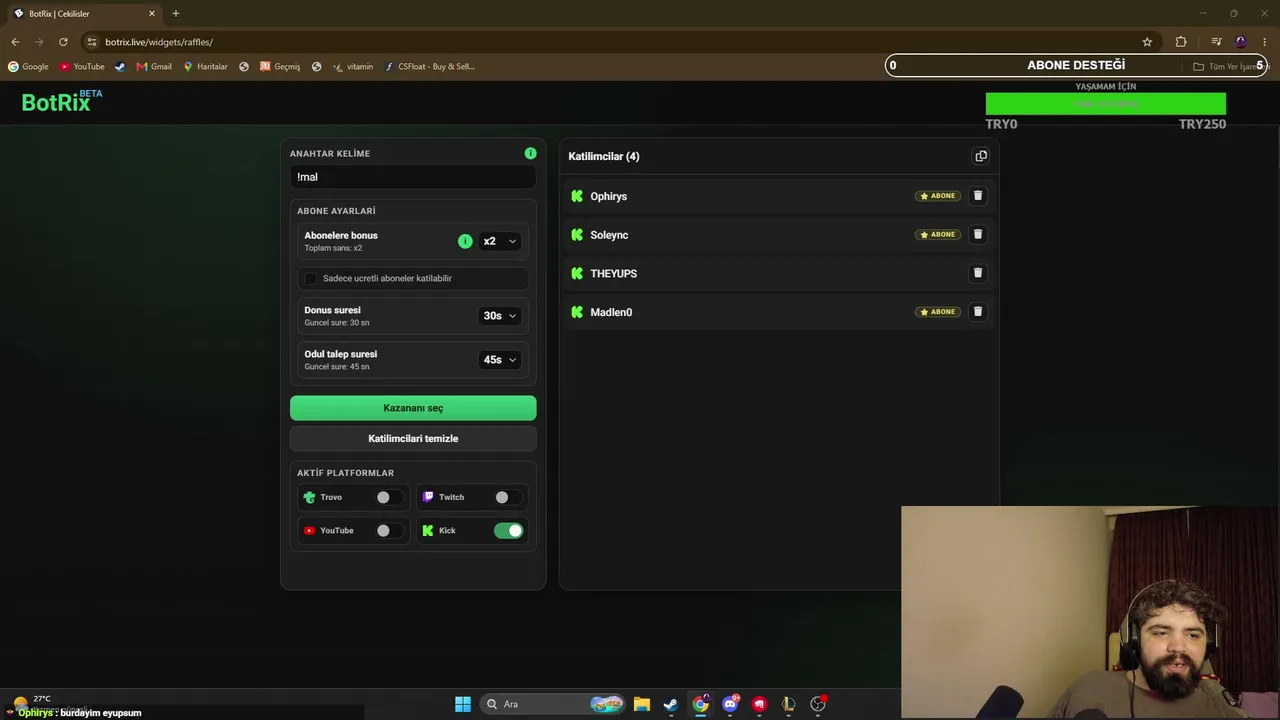1280x720 pixels.
Task: Click the browser address bar URL
Action: click(159, 42)
